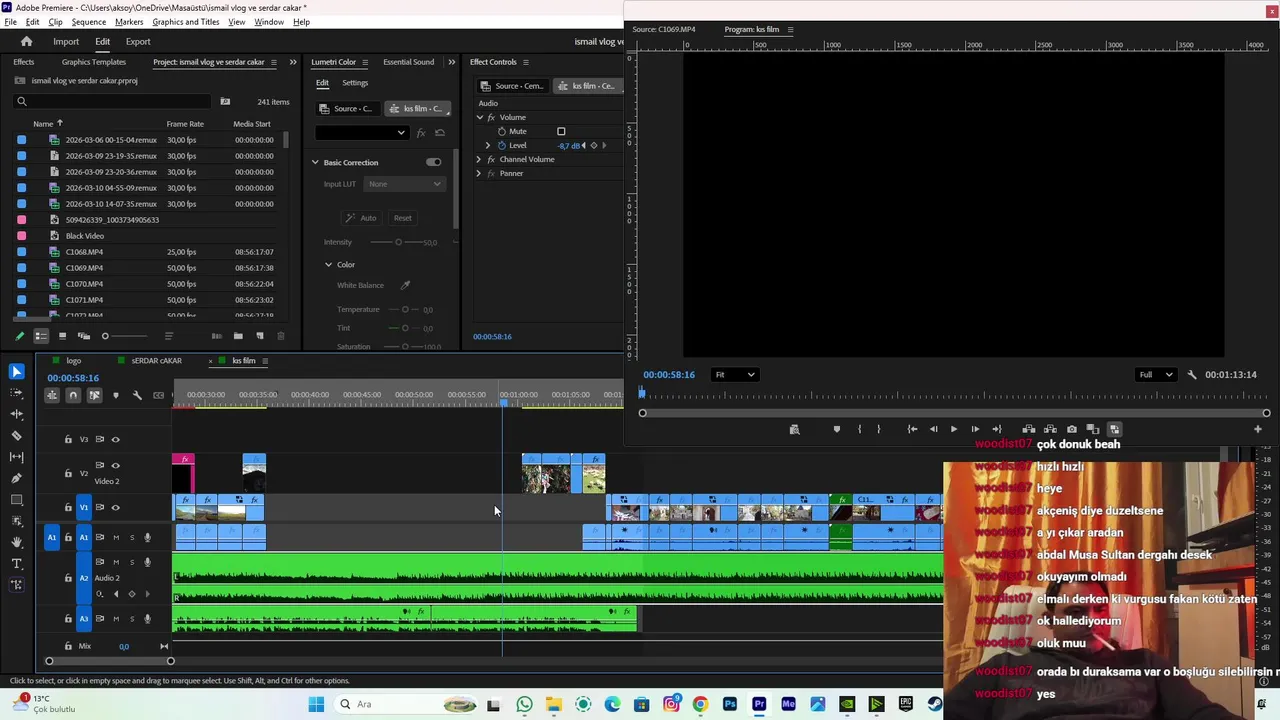This screenshot has width=1280, height=720.
Task: Toggle V1 track output eye
Action: tap(115, 507)
